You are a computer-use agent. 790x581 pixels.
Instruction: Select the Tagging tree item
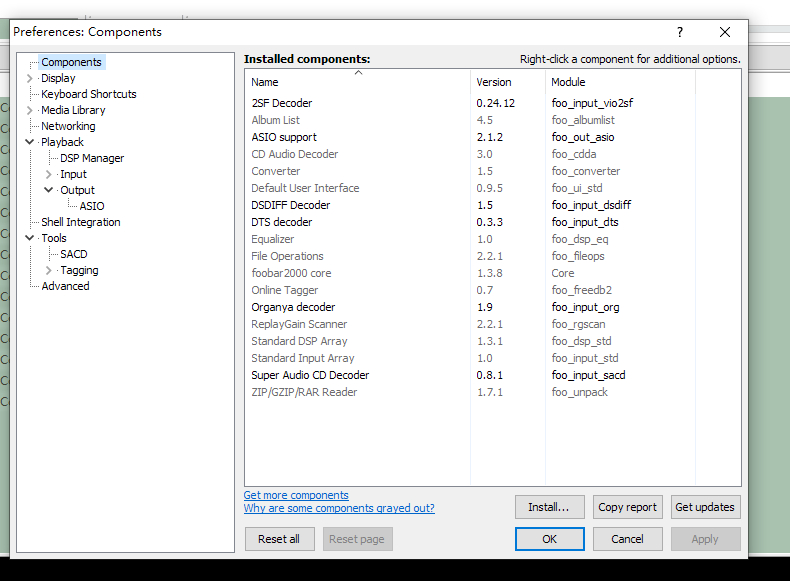click(79, 270)
